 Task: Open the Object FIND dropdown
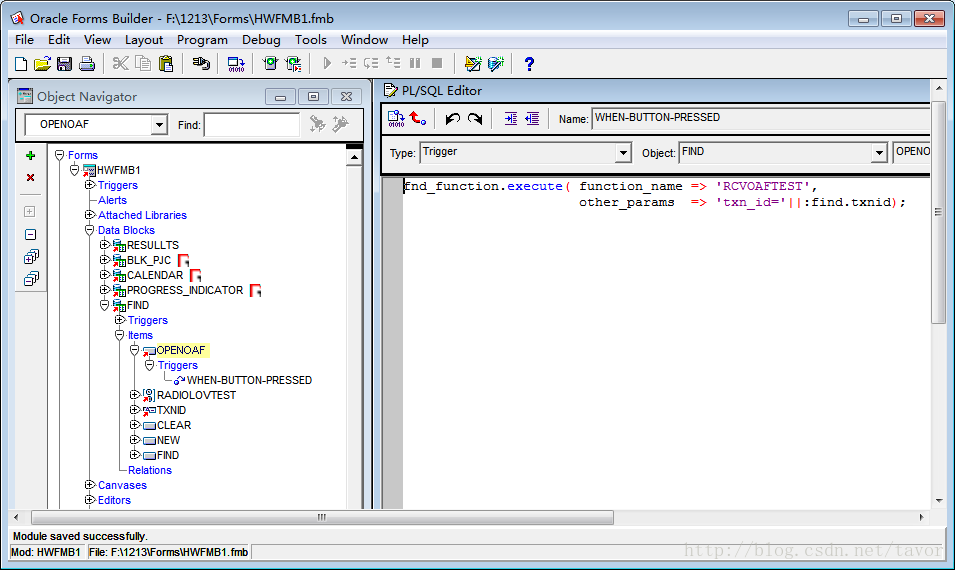[879, 152]
